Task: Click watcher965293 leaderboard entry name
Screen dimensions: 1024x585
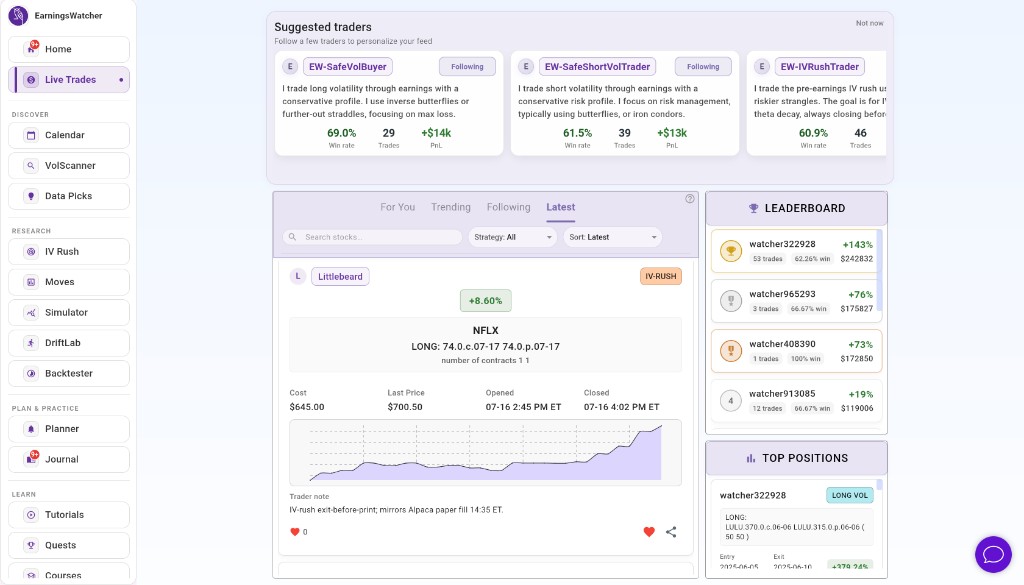Action: click(782, 294)
